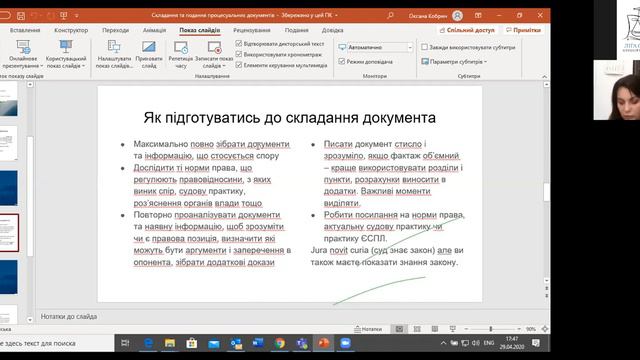The height and width of the screenshot is (360, 640).
Task: Click previous slide double-arrow button at right
Action: pos(547,289)
